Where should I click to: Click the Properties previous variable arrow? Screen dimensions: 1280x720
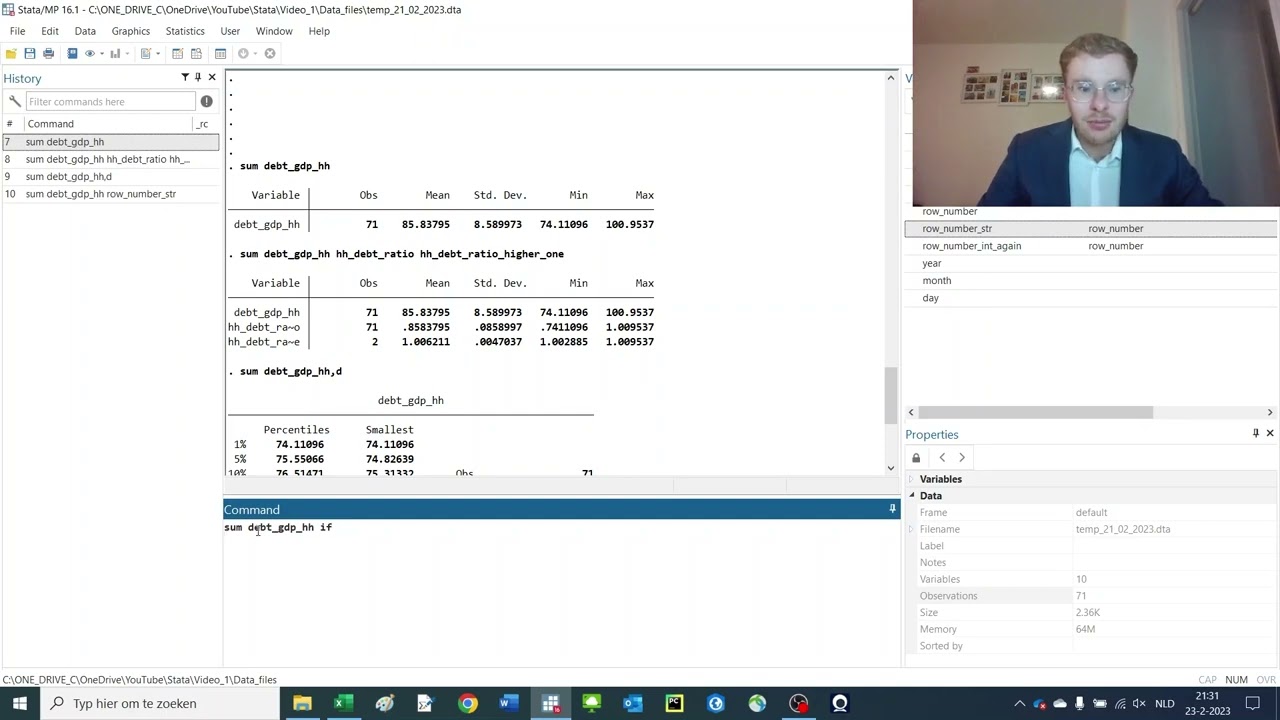pyautogui.click(x=942, y=458)
